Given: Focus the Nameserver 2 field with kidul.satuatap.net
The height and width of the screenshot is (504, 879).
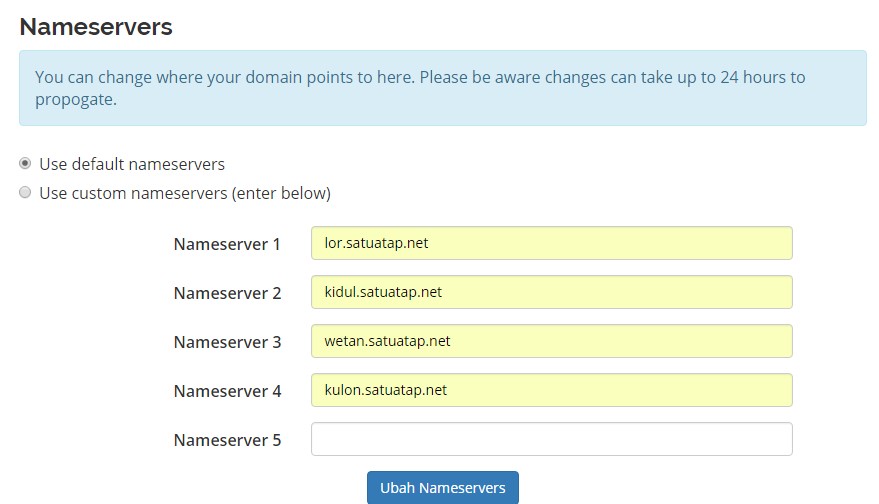Looking at the screenshot, I should pos(551,292).
